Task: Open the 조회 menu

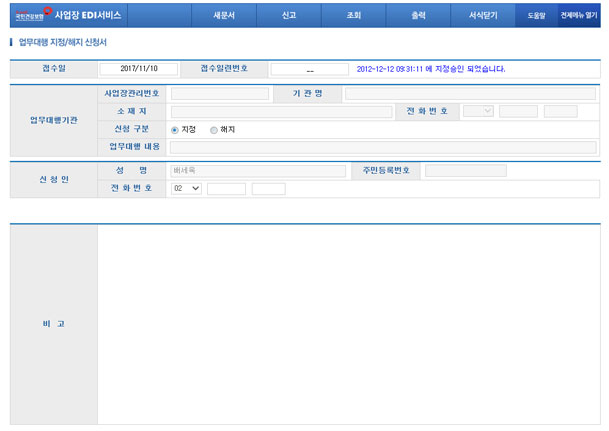Action: (x=354, y=16)
